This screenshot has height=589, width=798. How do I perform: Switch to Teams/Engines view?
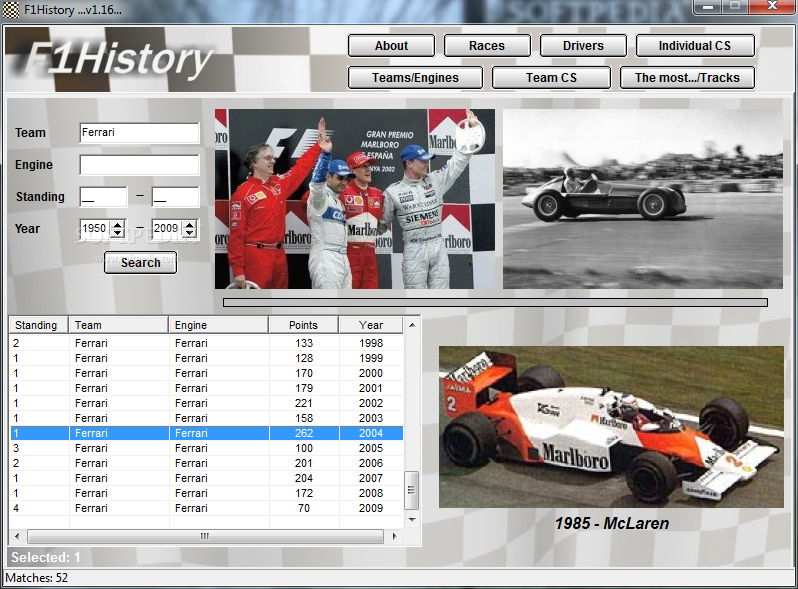pyautogui.click(x=415, y=78)
